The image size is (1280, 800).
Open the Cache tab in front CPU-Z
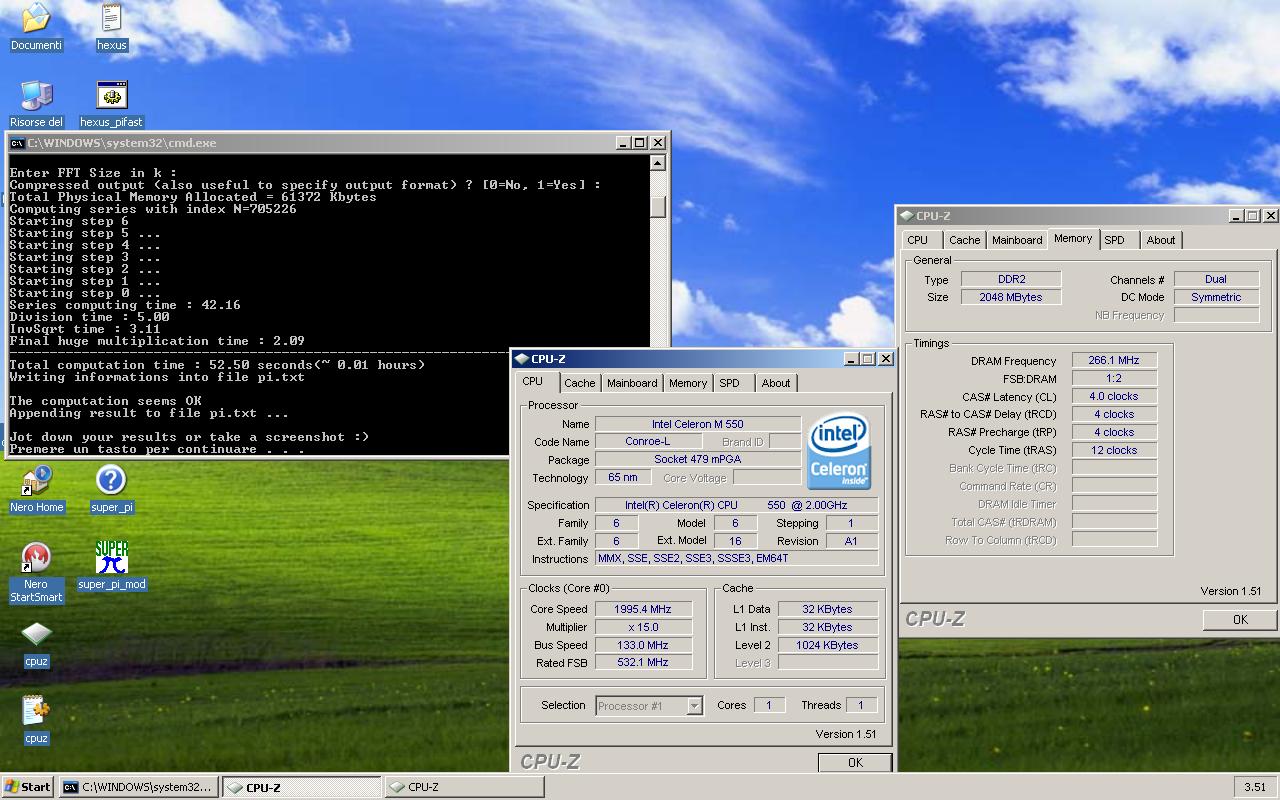pyautogui.click(x=580, y=383)
